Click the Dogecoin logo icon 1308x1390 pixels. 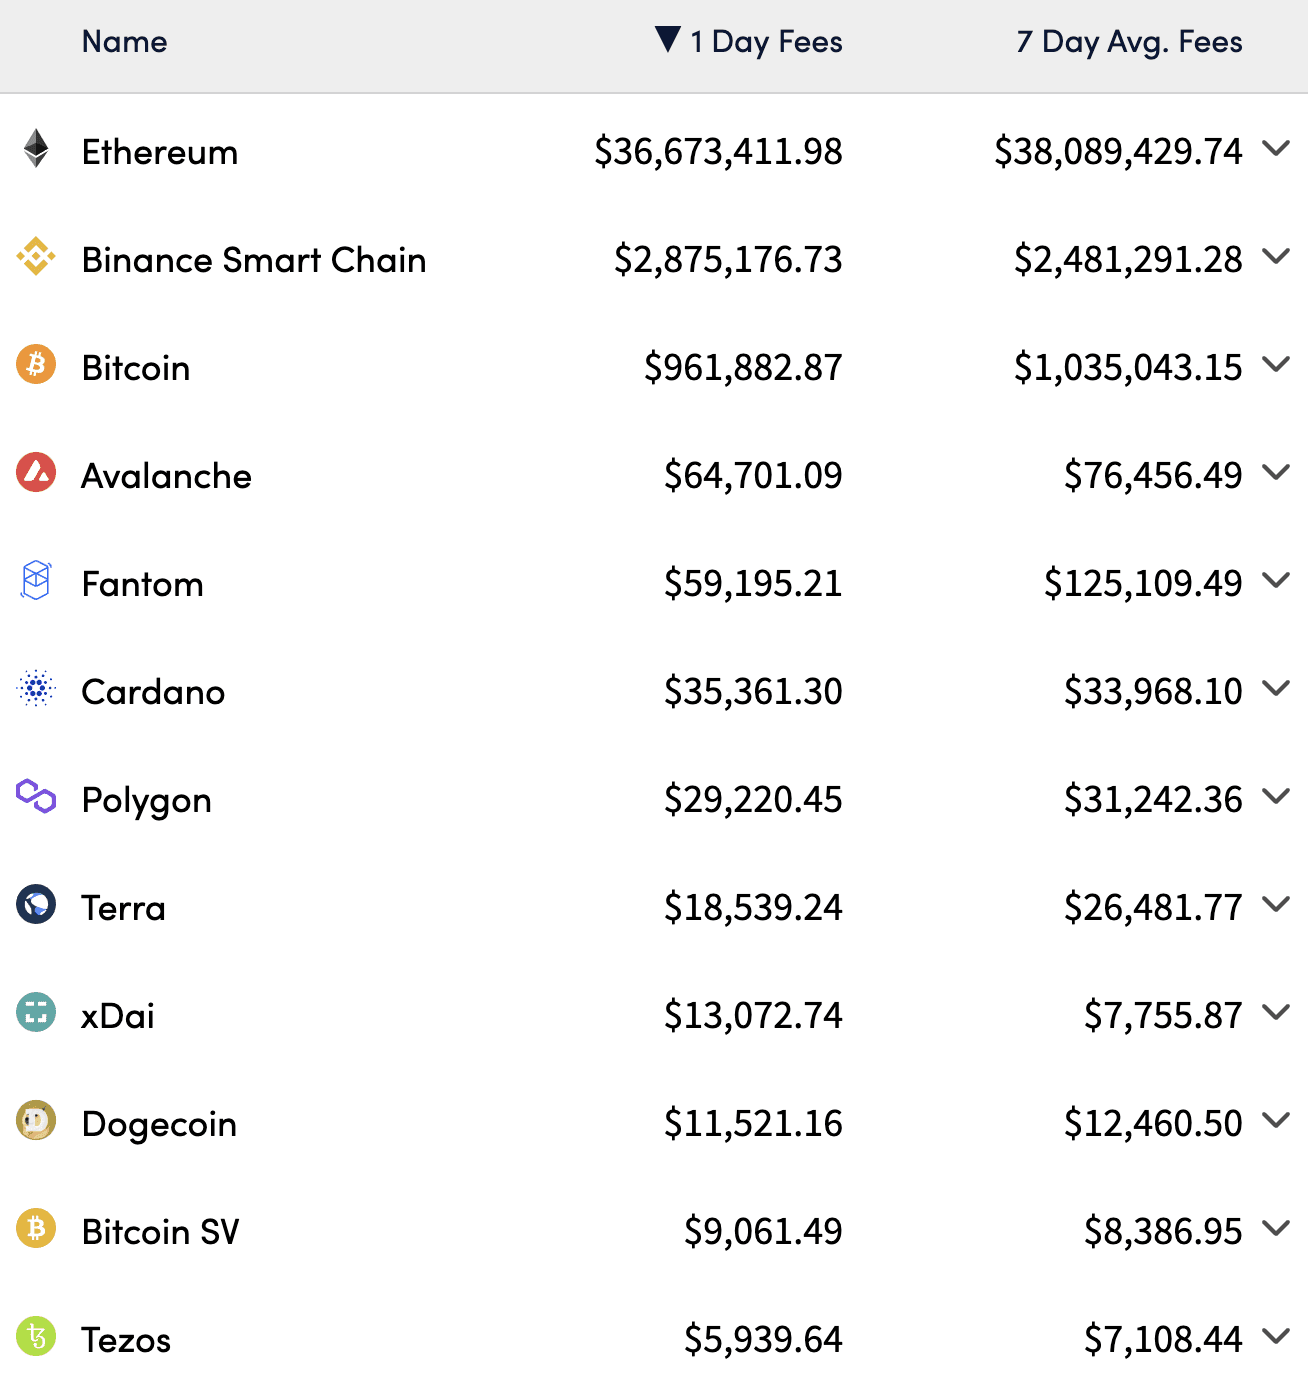[36, 1120]
